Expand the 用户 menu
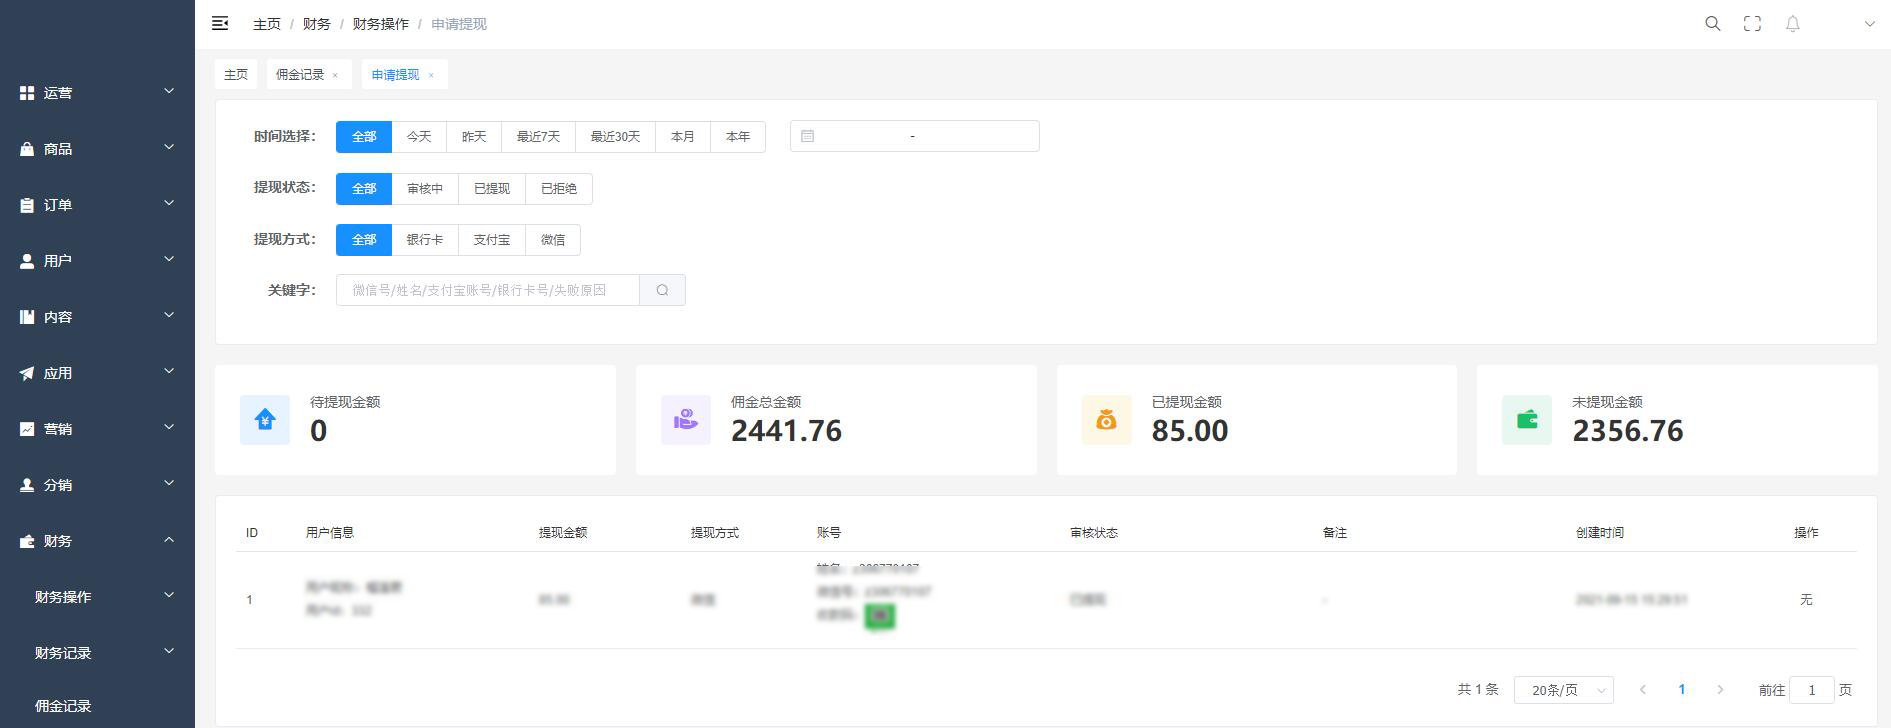Screen dimensions: 1891x728 pos(97,260)
